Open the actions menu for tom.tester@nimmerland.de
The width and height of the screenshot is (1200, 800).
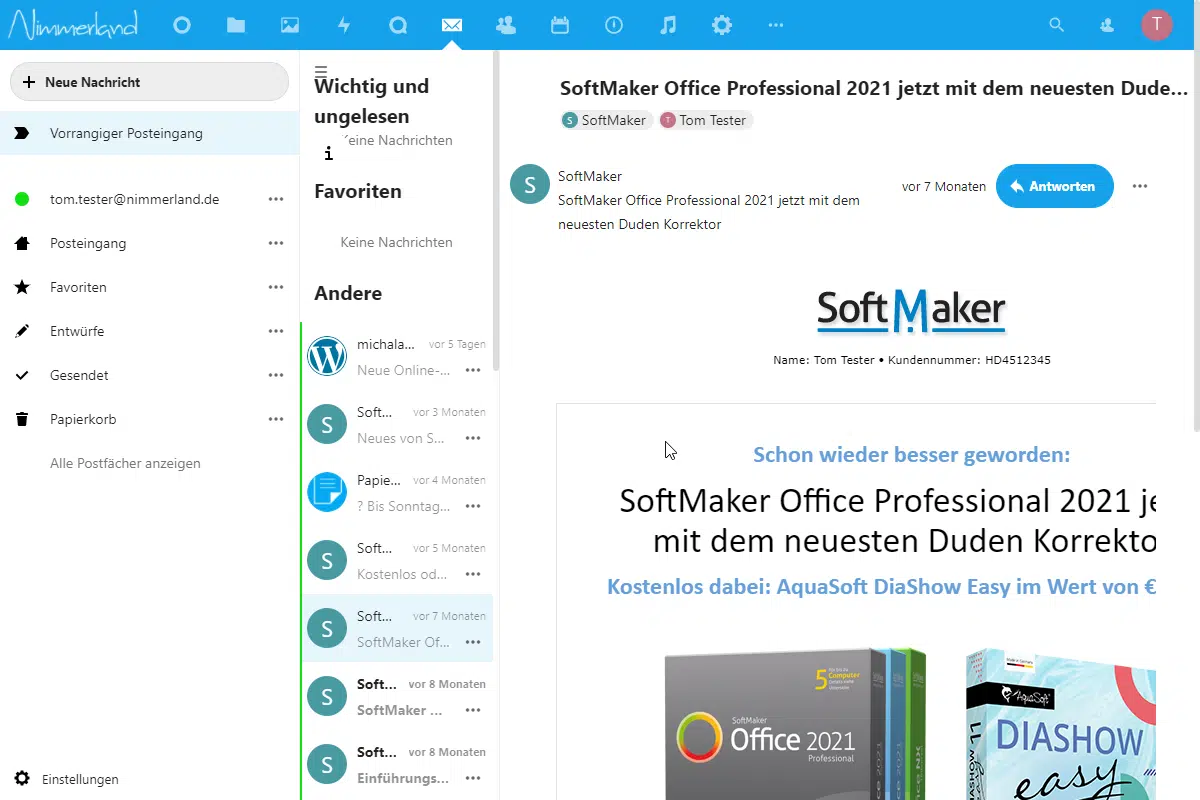tap(276, 199)
